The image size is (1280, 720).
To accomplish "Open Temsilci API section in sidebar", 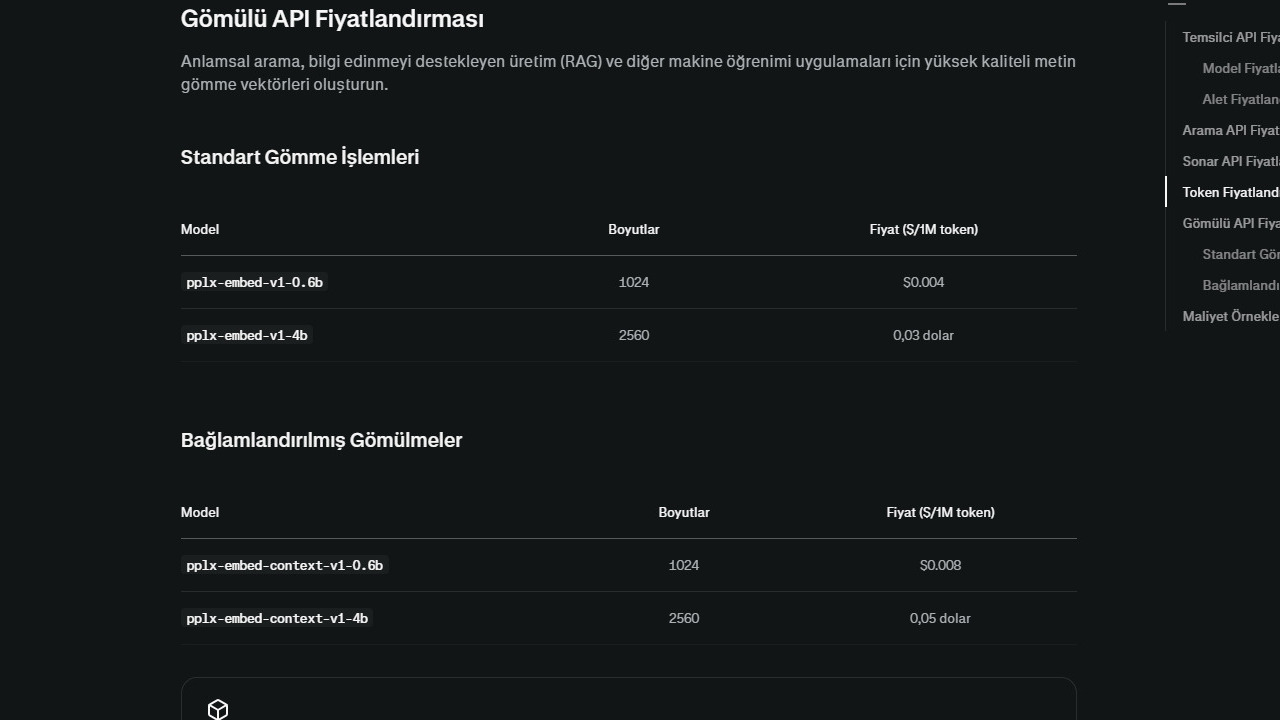I will pos(1231,37).
